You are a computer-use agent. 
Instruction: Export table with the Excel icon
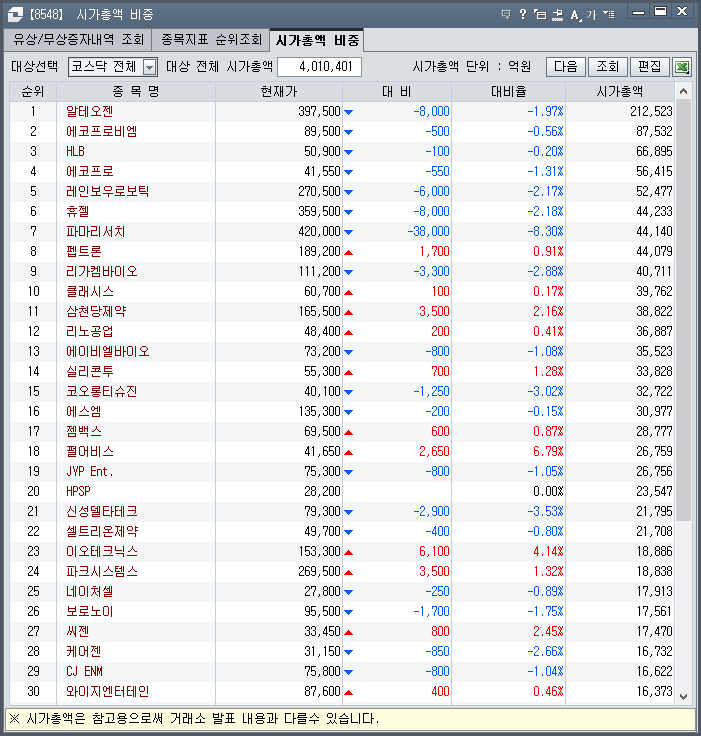(682, 67)
